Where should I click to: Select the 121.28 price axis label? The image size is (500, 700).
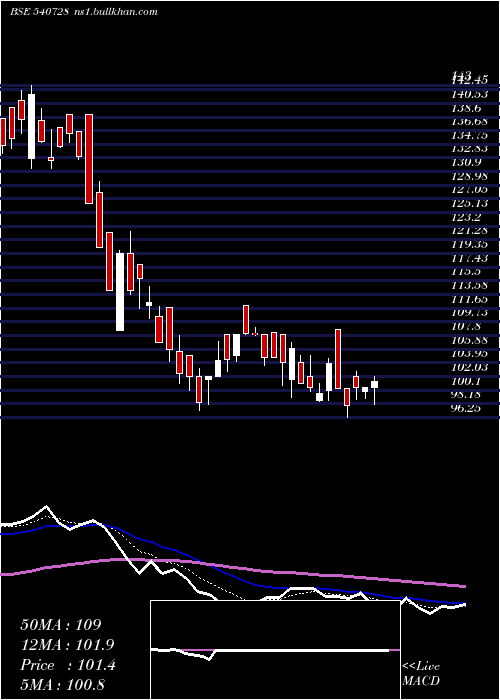[x=468, y=231]
